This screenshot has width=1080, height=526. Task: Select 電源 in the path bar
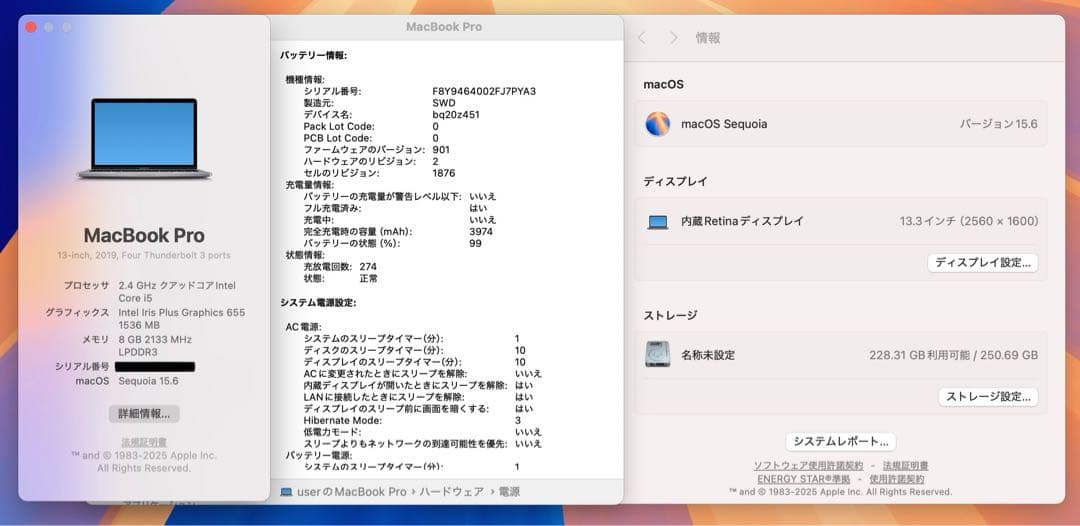509,492
